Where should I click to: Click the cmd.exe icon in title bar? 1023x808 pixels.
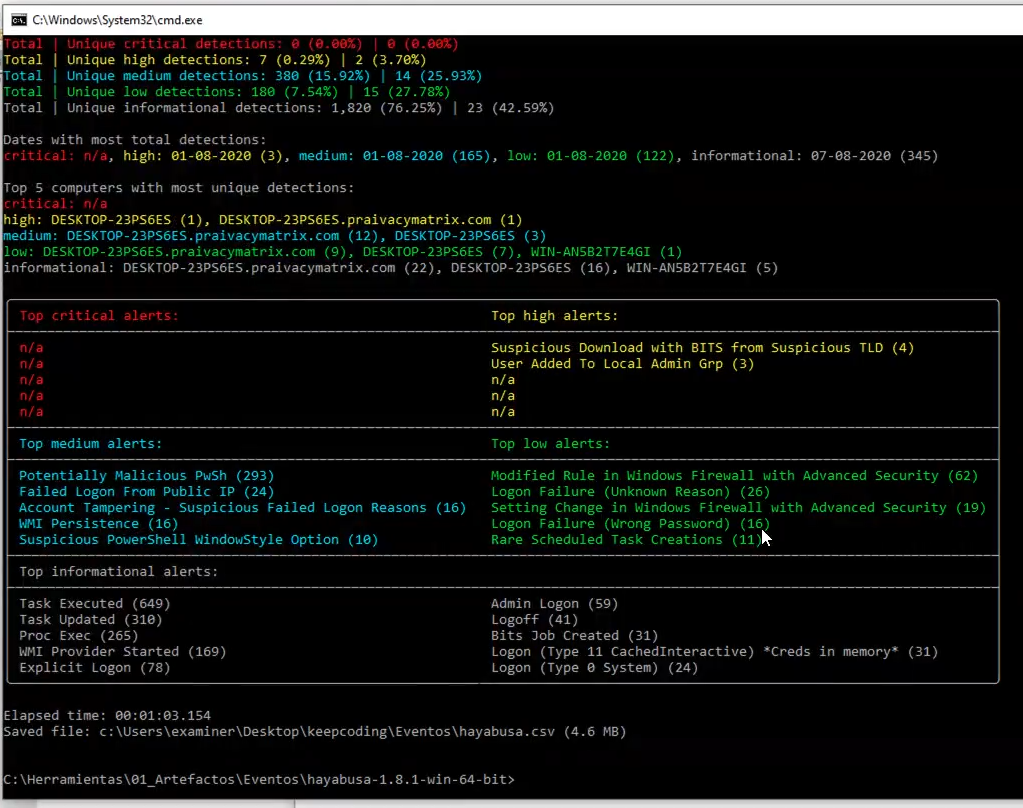19,20
